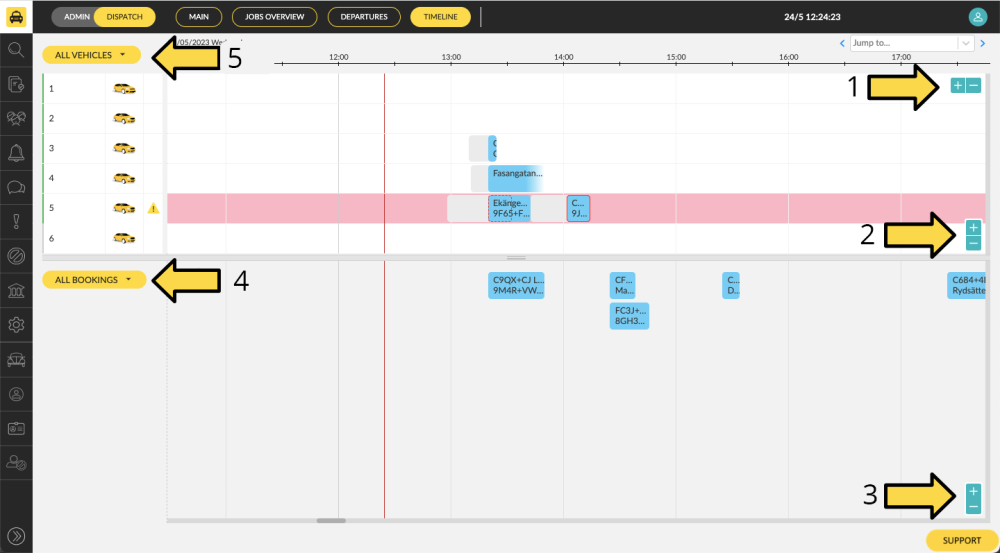Viewport: 1000px width, 553px height.
Task: Open the Departures tab
Action: coord(363,17)
